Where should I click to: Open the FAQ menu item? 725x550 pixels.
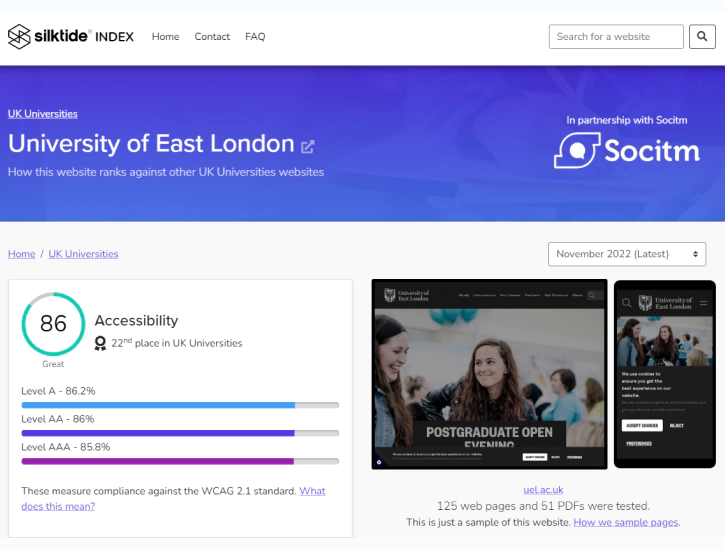coord(255,37)
